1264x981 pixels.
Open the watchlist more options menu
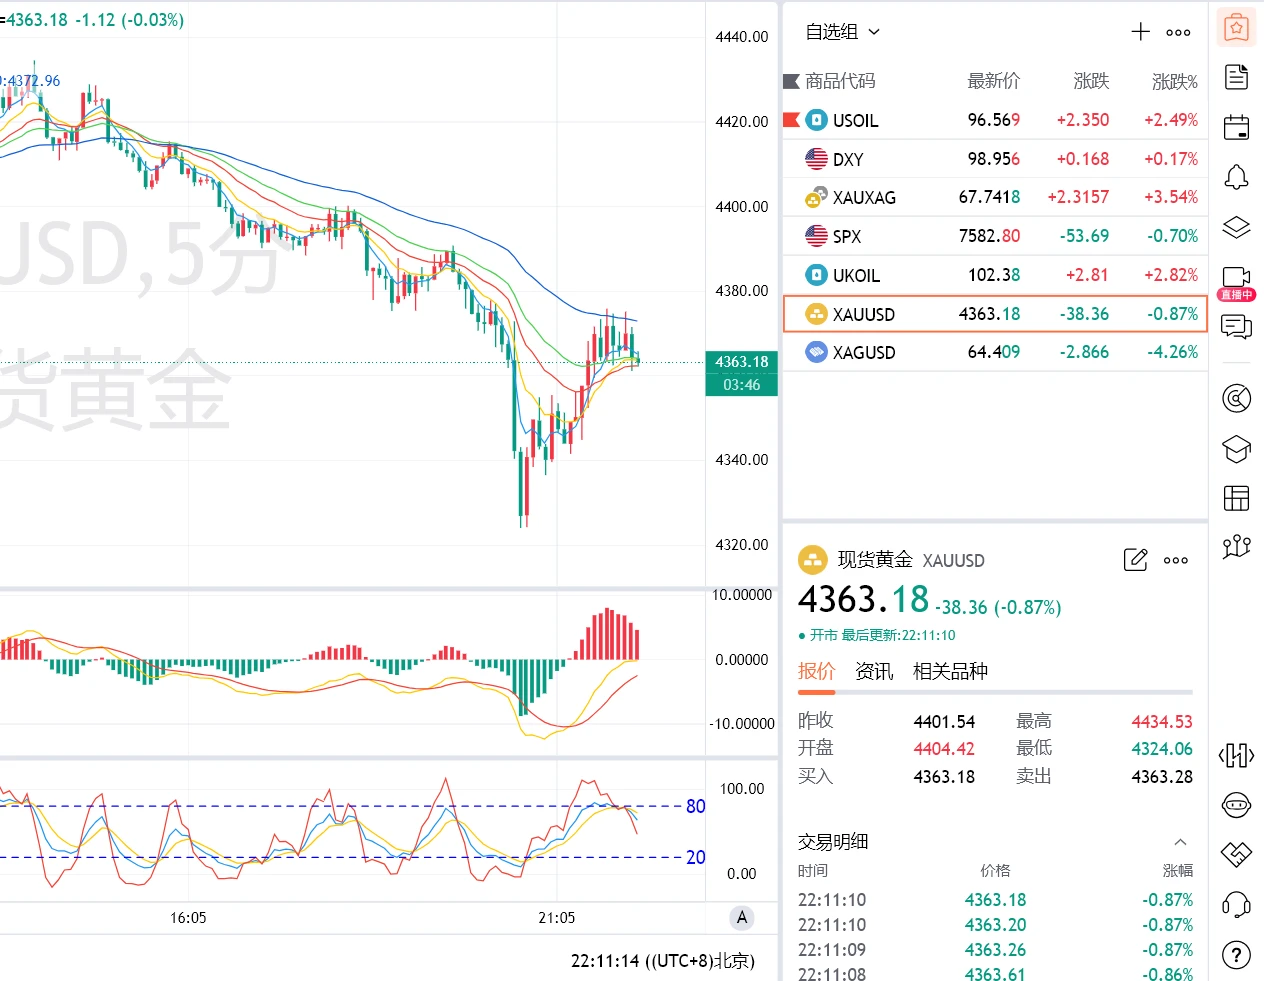coord(1179,32)
